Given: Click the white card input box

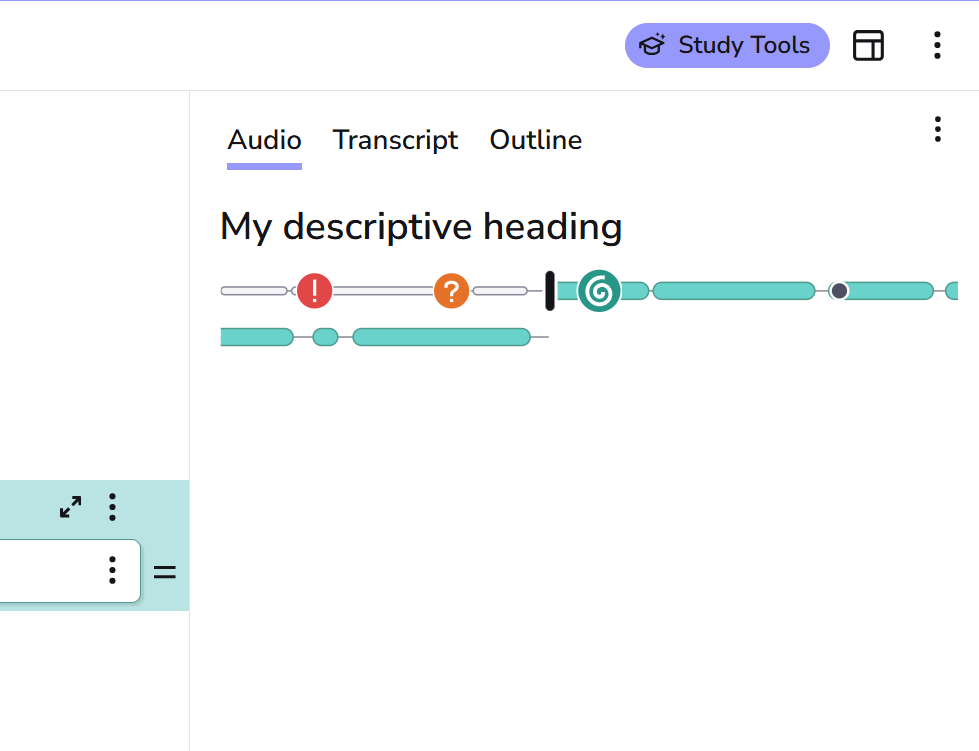Looking at the screenshot, I should [x=70, y=571].
